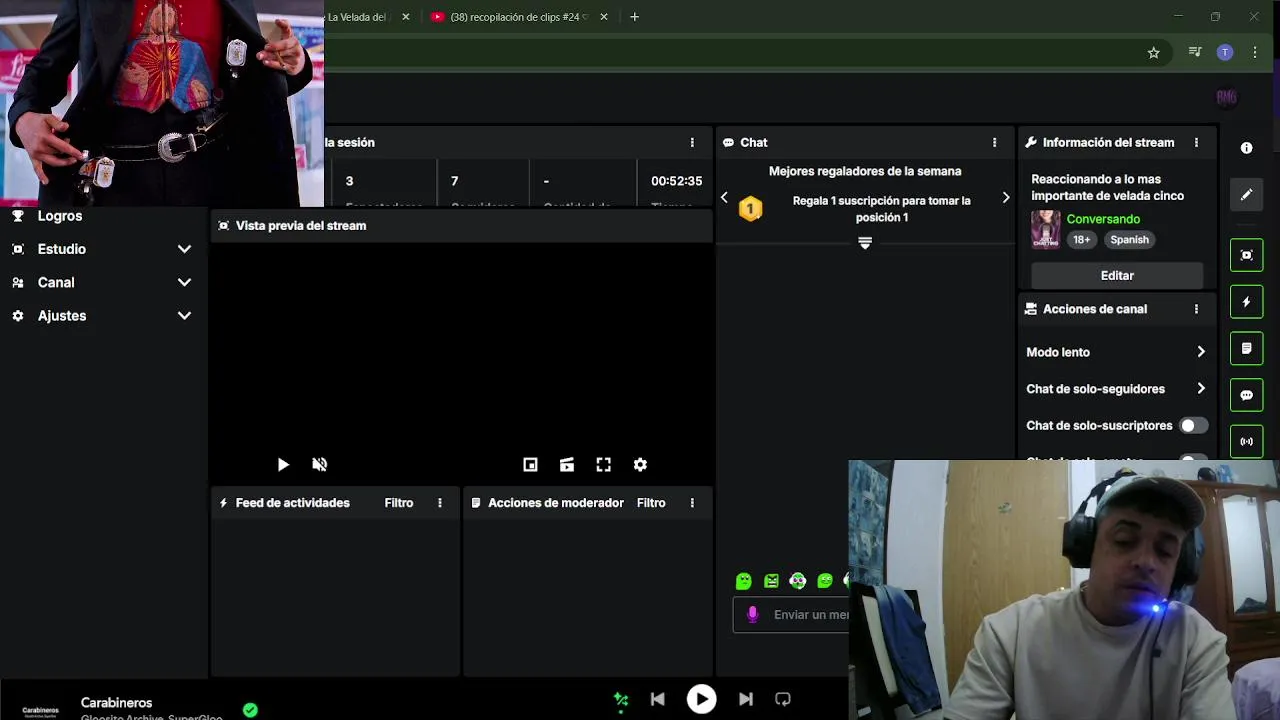Screen dimensions: 1280x720
Task: Select the green angry face emote
Action: tap(771, 581)
